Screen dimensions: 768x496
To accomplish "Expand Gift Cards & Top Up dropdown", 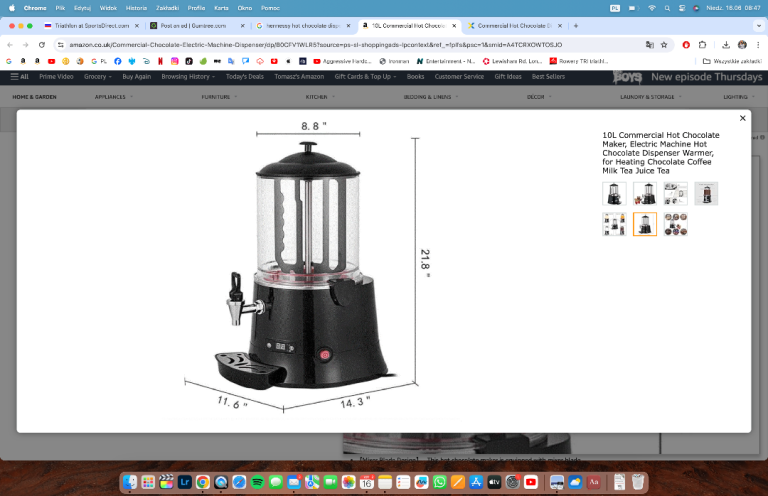I will (365, 76).
